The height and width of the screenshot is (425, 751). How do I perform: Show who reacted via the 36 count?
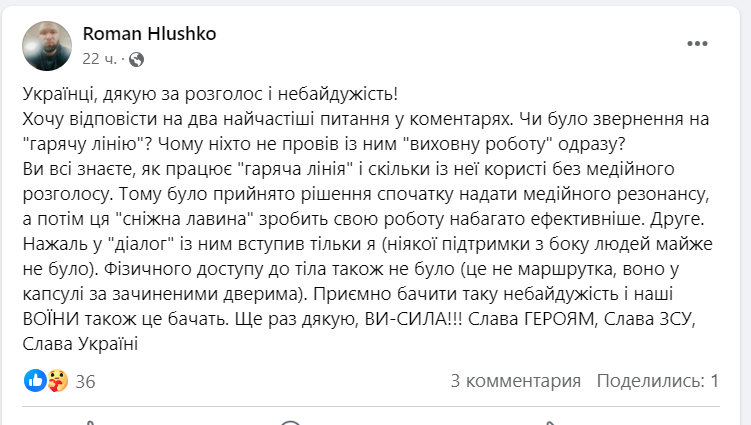[85, 381]
